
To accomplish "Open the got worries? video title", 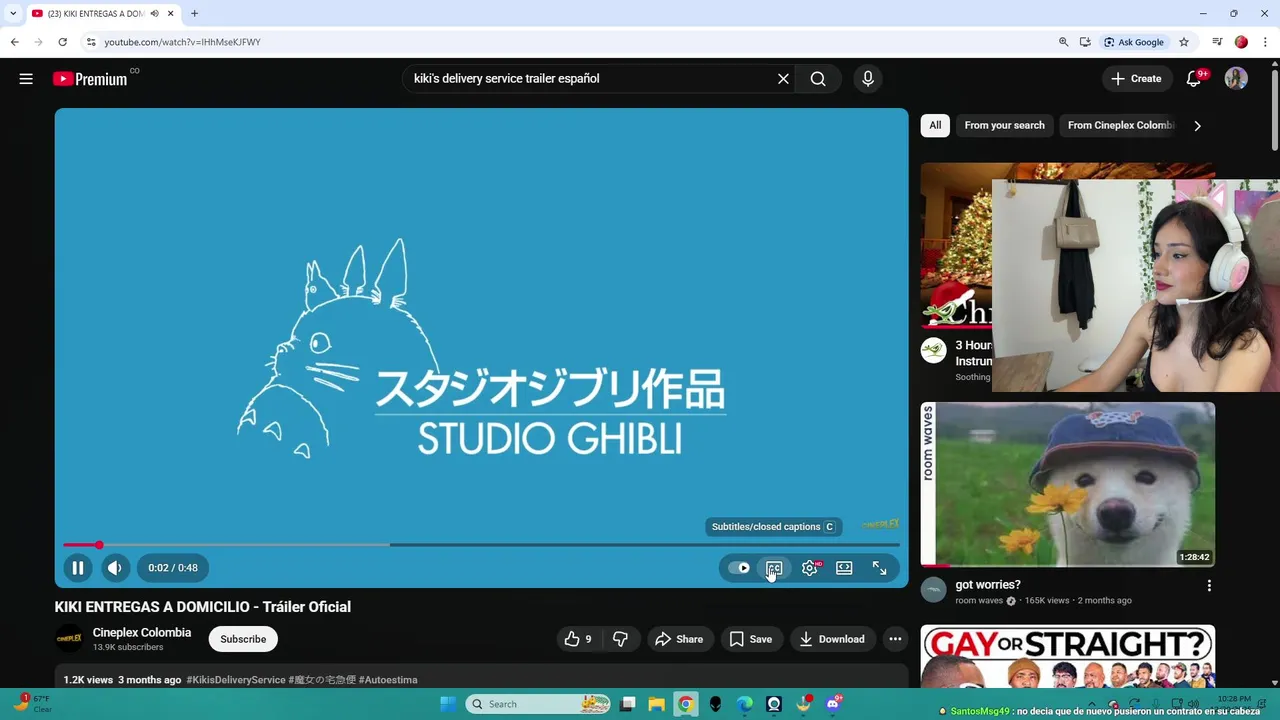I will click(x=988, y=585).
